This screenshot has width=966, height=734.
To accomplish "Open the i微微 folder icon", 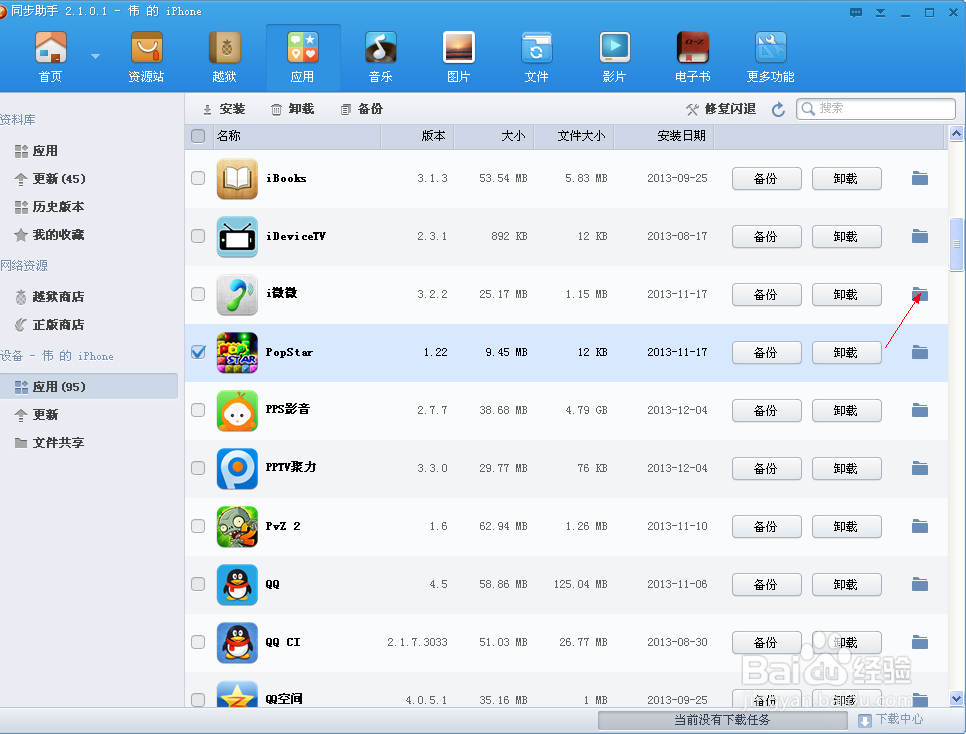I will point(920,294).
